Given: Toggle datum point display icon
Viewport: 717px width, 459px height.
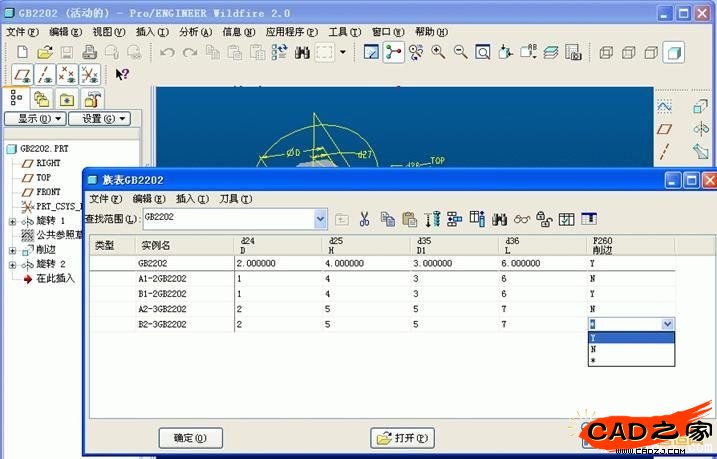Looking at the screenshot, I should [66, 74].
